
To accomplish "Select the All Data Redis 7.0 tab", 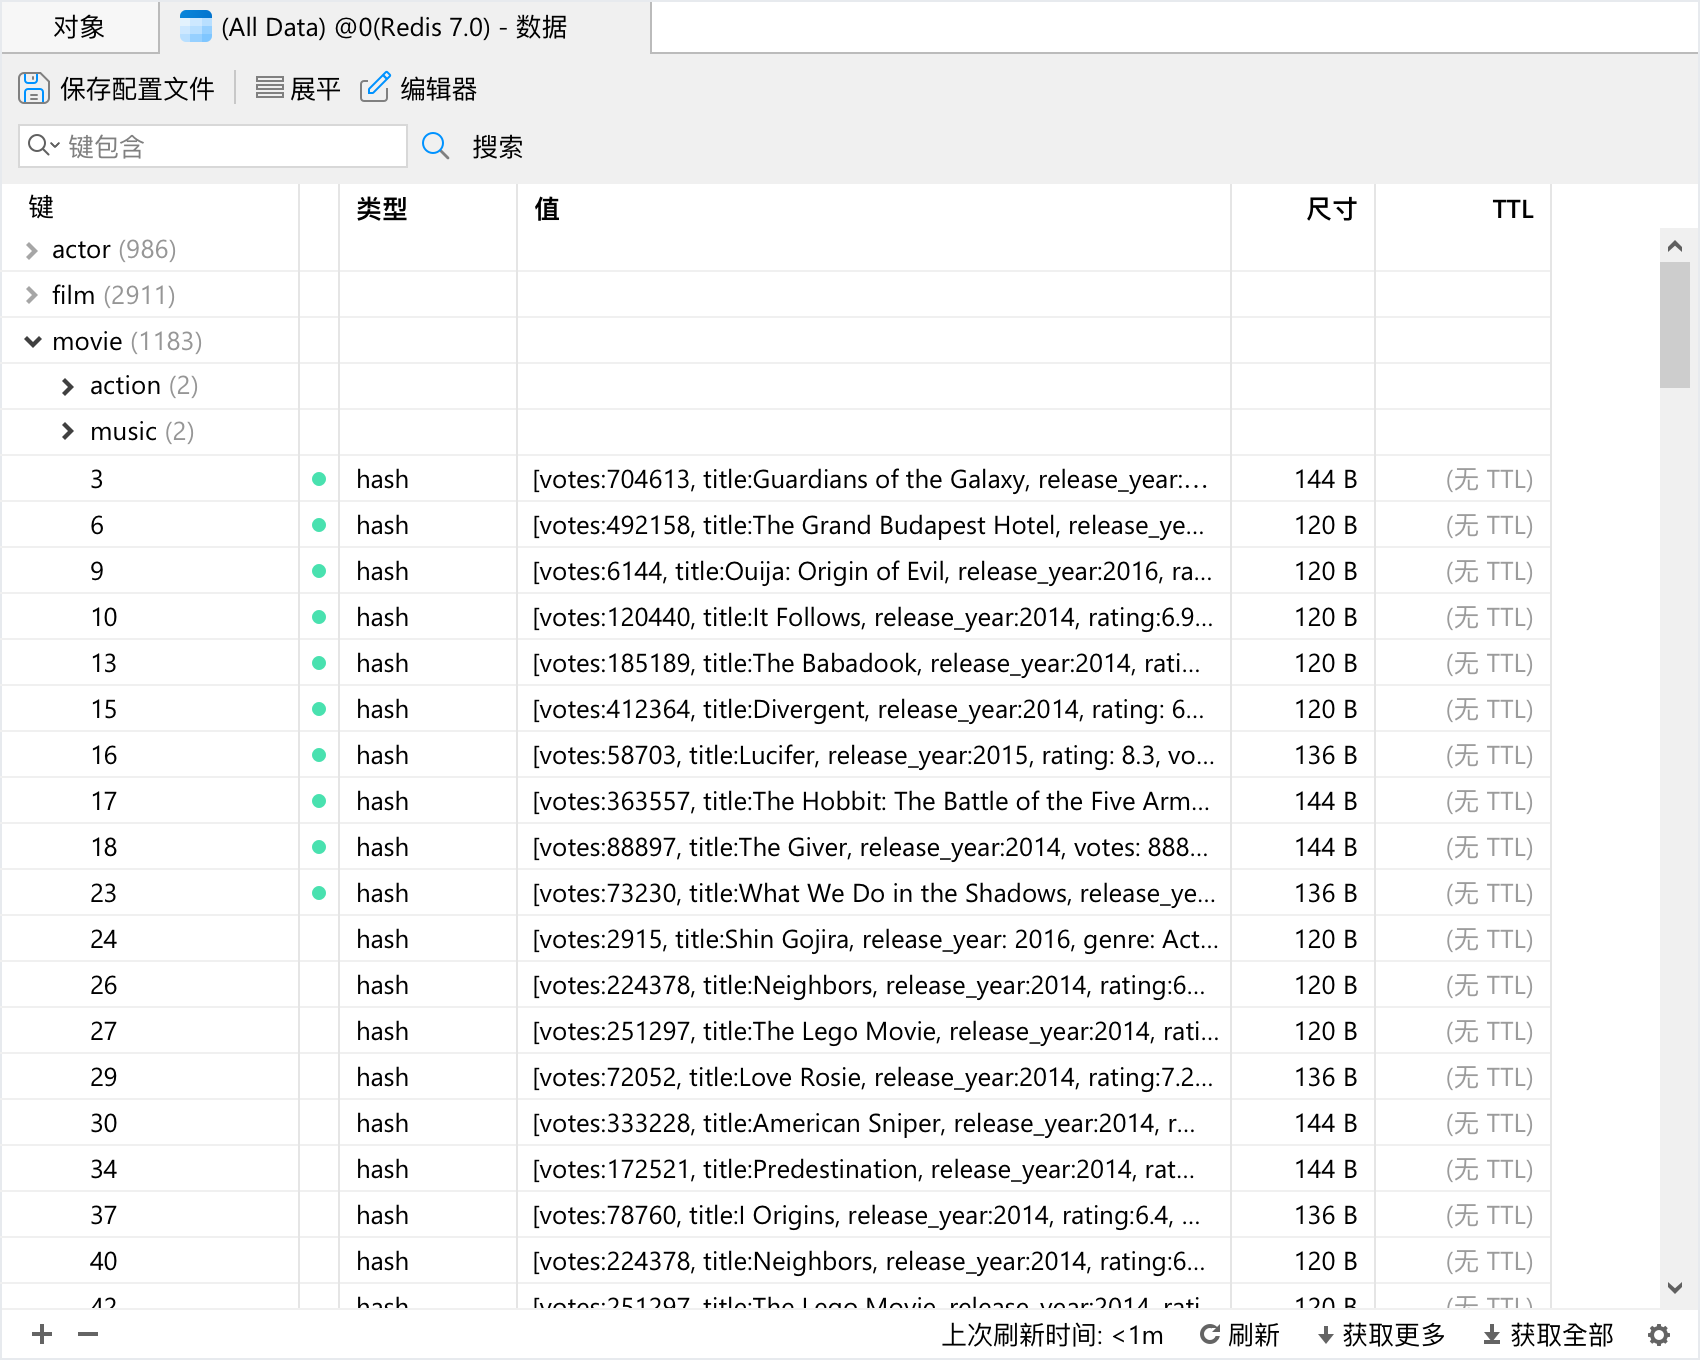I will tap(405, 27).
